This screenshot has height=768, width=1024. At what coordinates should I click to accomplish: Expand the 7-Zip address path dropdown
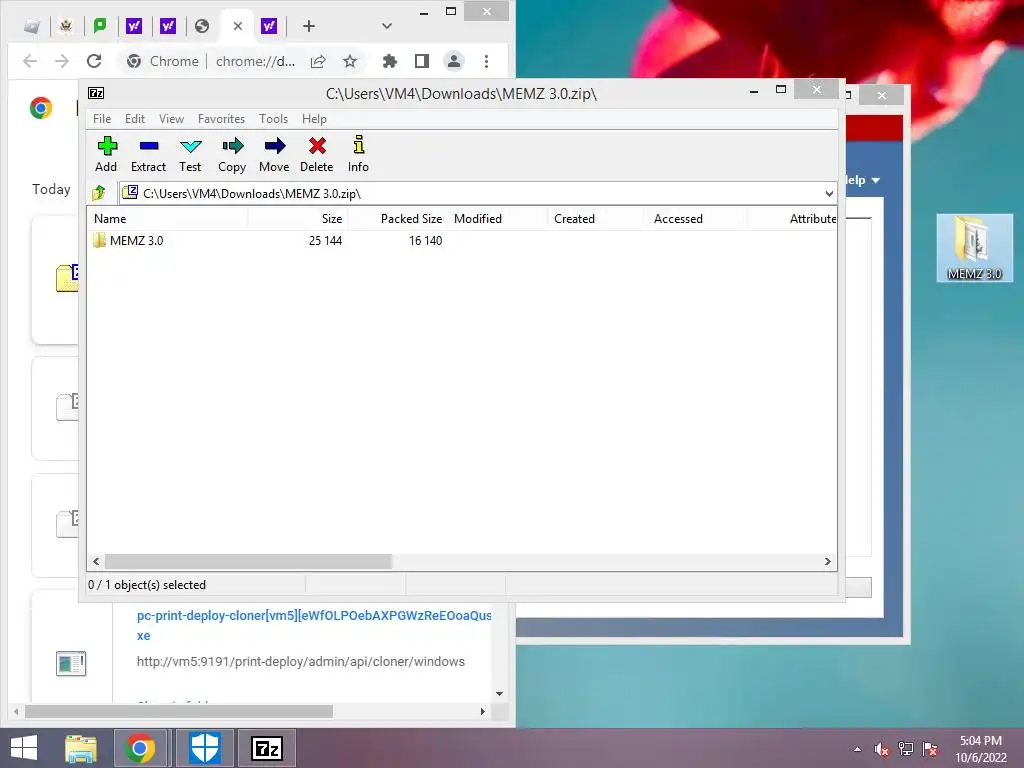click(x=829, y=193)
